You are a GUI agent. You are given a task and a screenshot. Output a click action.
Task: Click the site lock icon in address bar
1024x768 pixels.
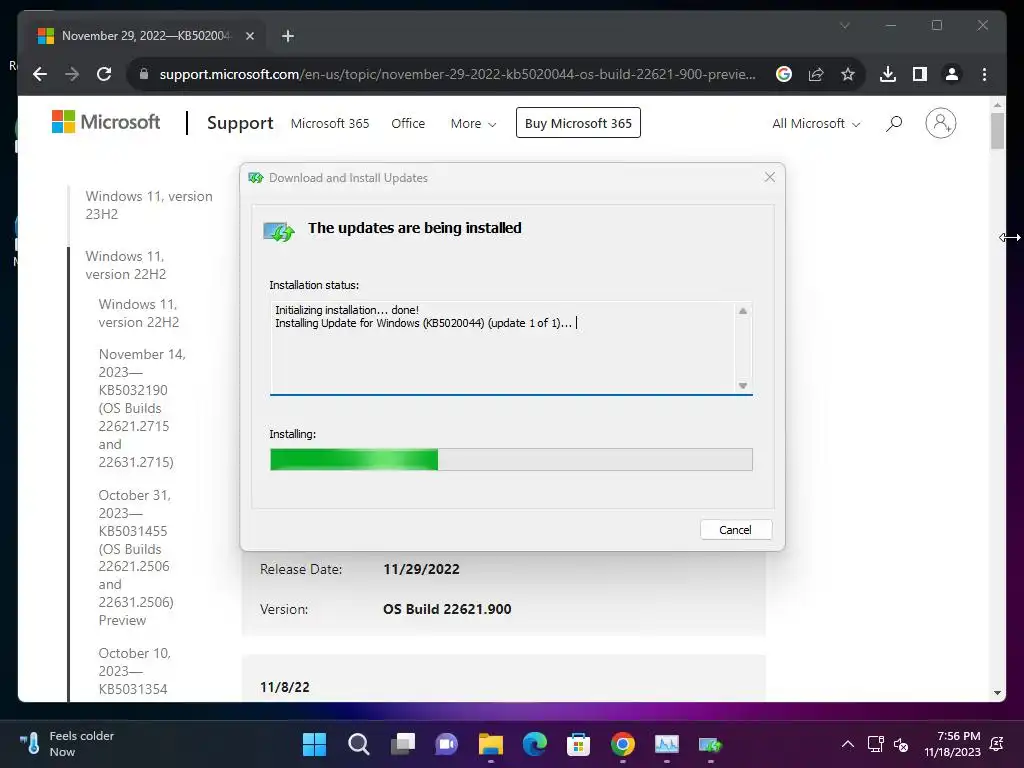click(144, 74)
